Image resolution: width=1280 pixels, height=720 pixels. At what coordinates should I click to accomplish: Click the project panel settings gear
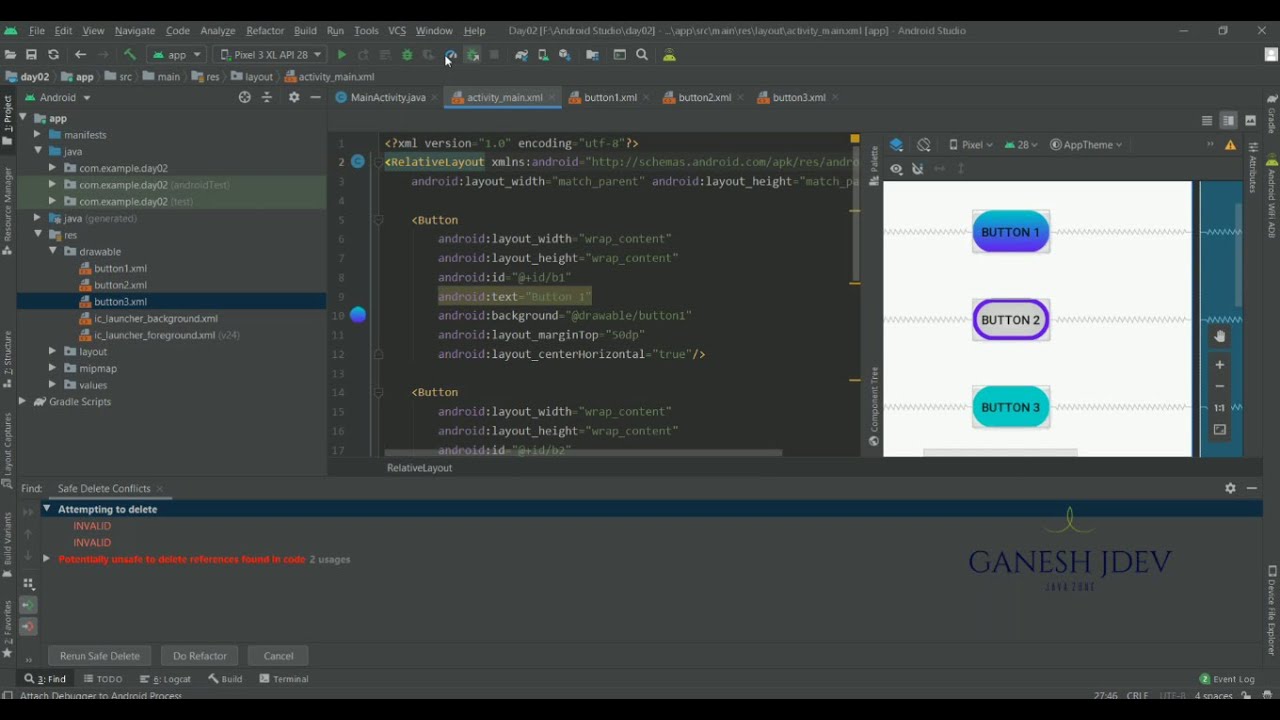pos(294,97)
